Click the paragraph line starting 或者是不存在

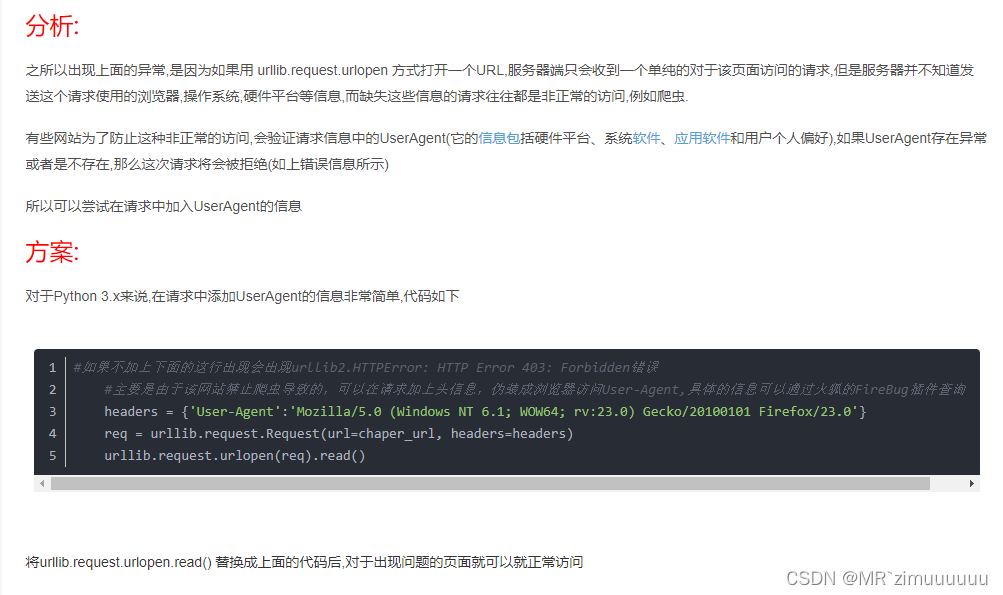[207, 164]
